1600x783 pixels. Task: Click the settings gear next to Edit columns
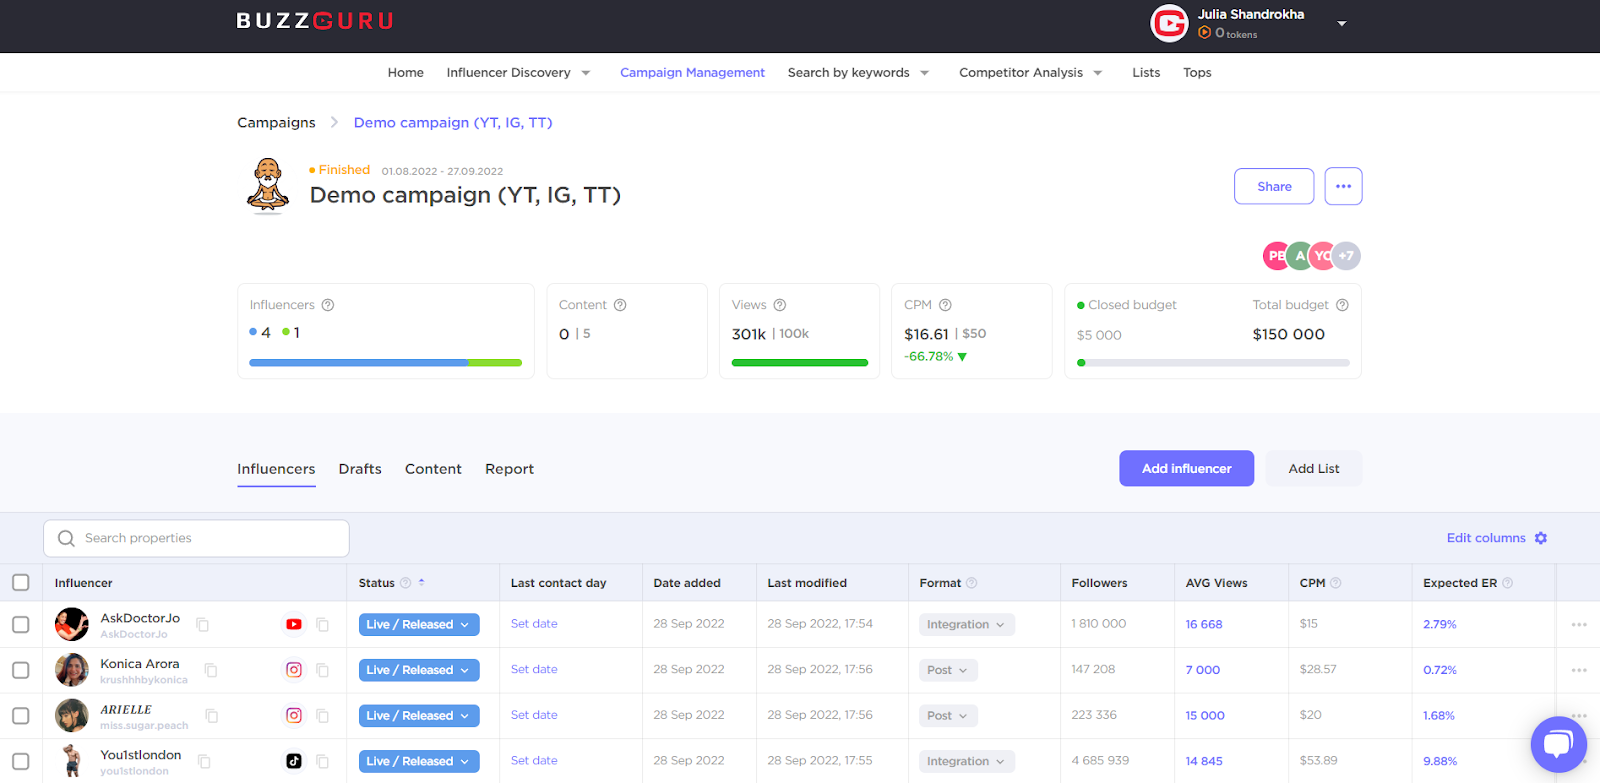[1541, 538]
